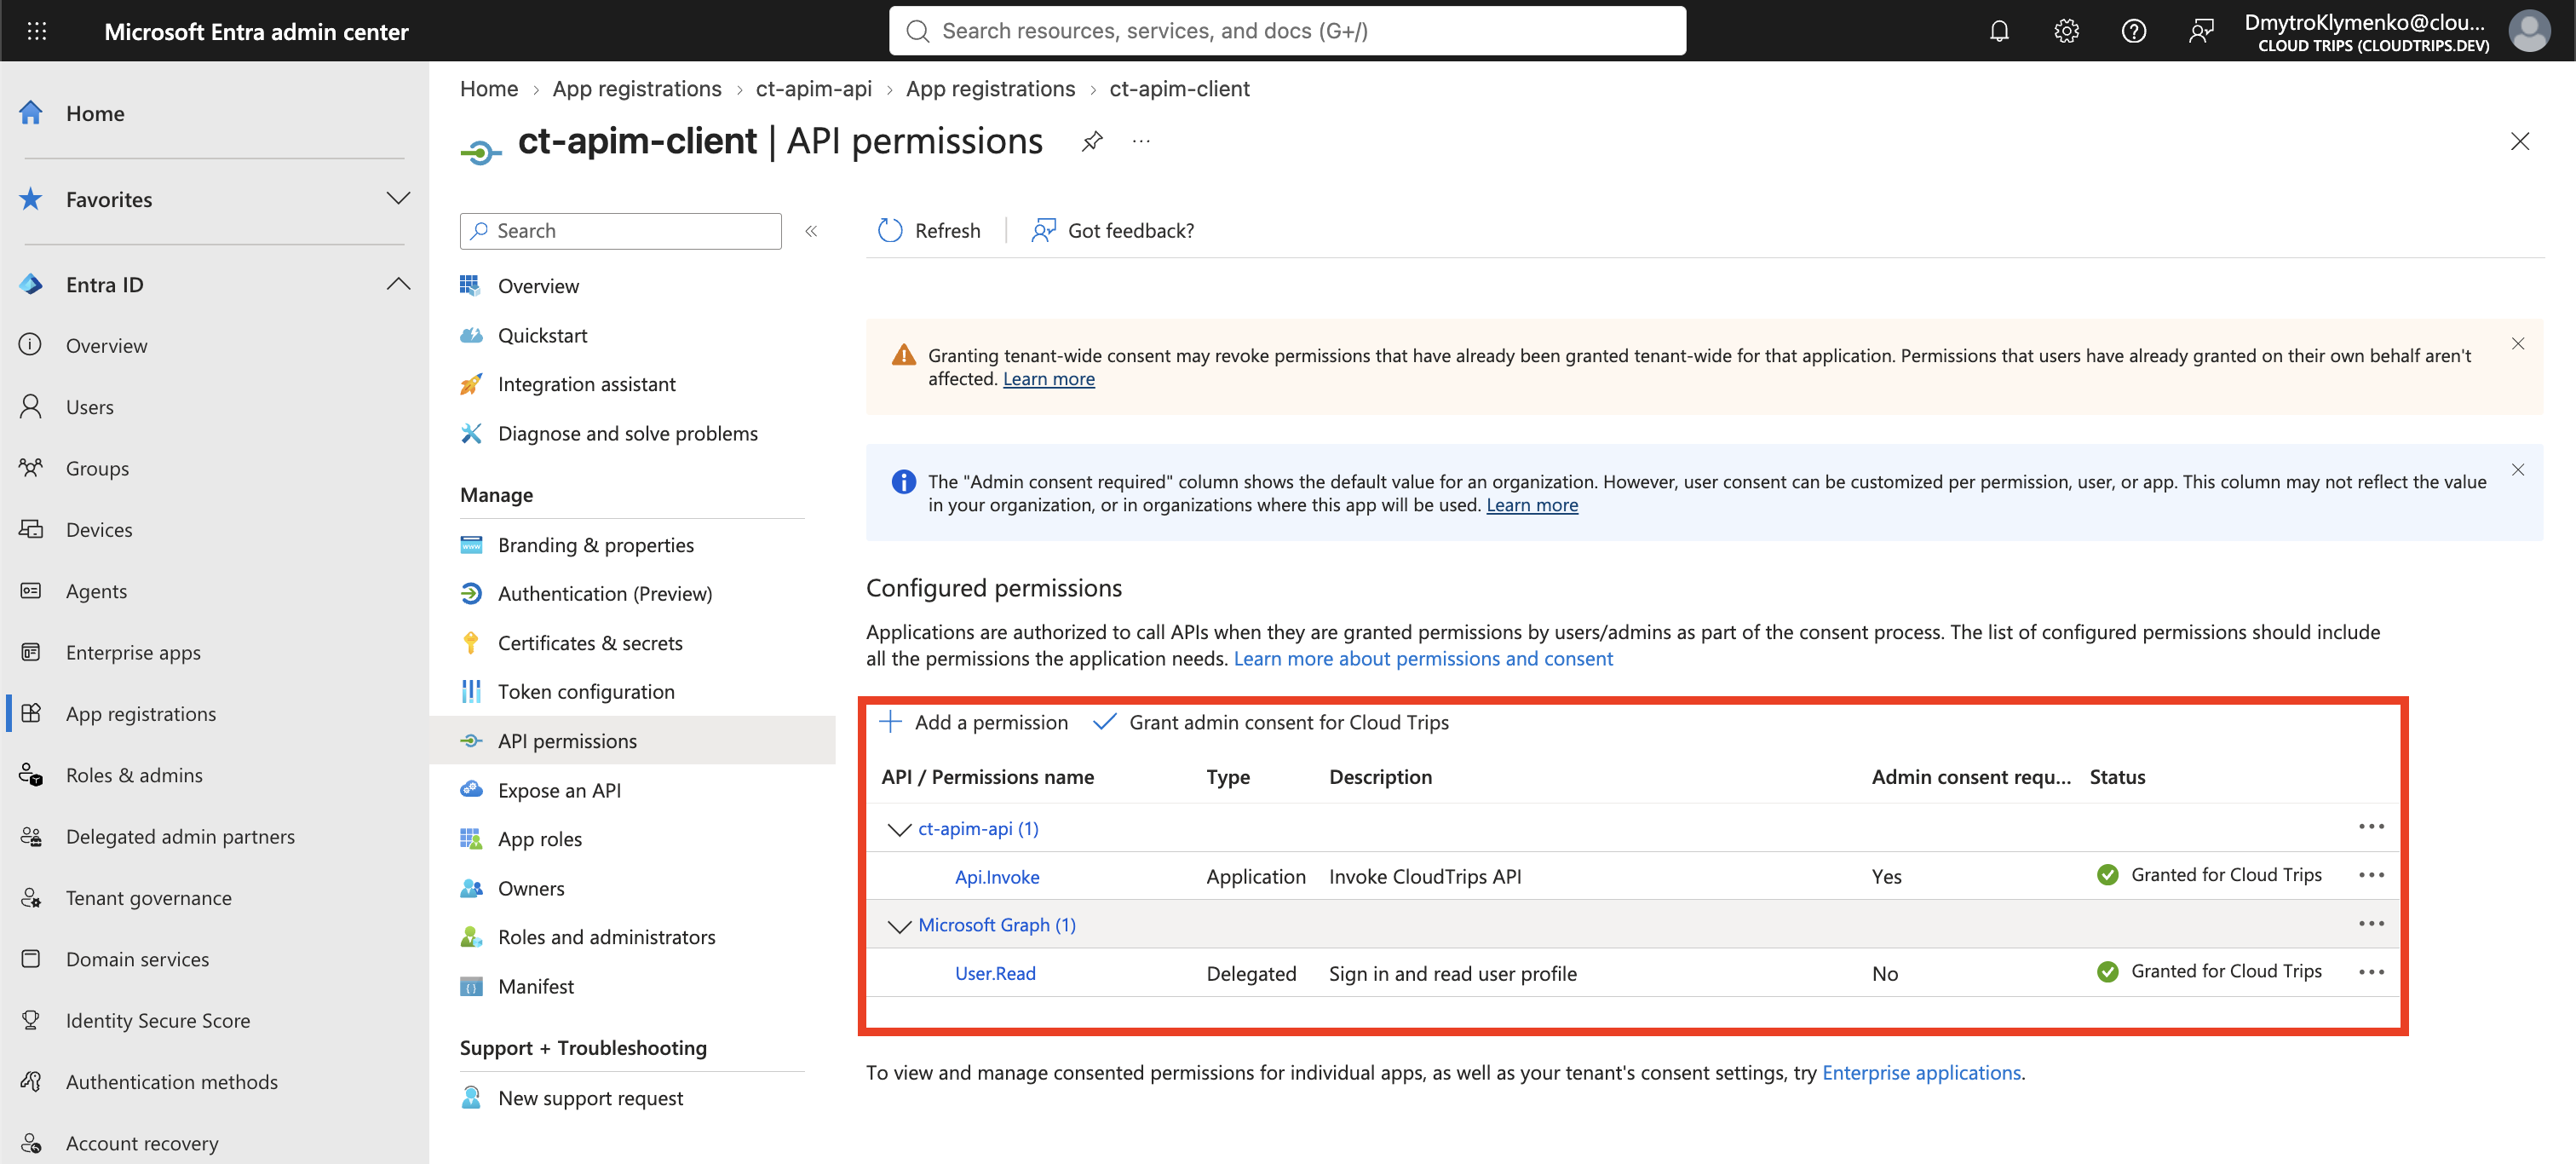Open App roles menu item
The image size is (2576, 1164).
540,839
